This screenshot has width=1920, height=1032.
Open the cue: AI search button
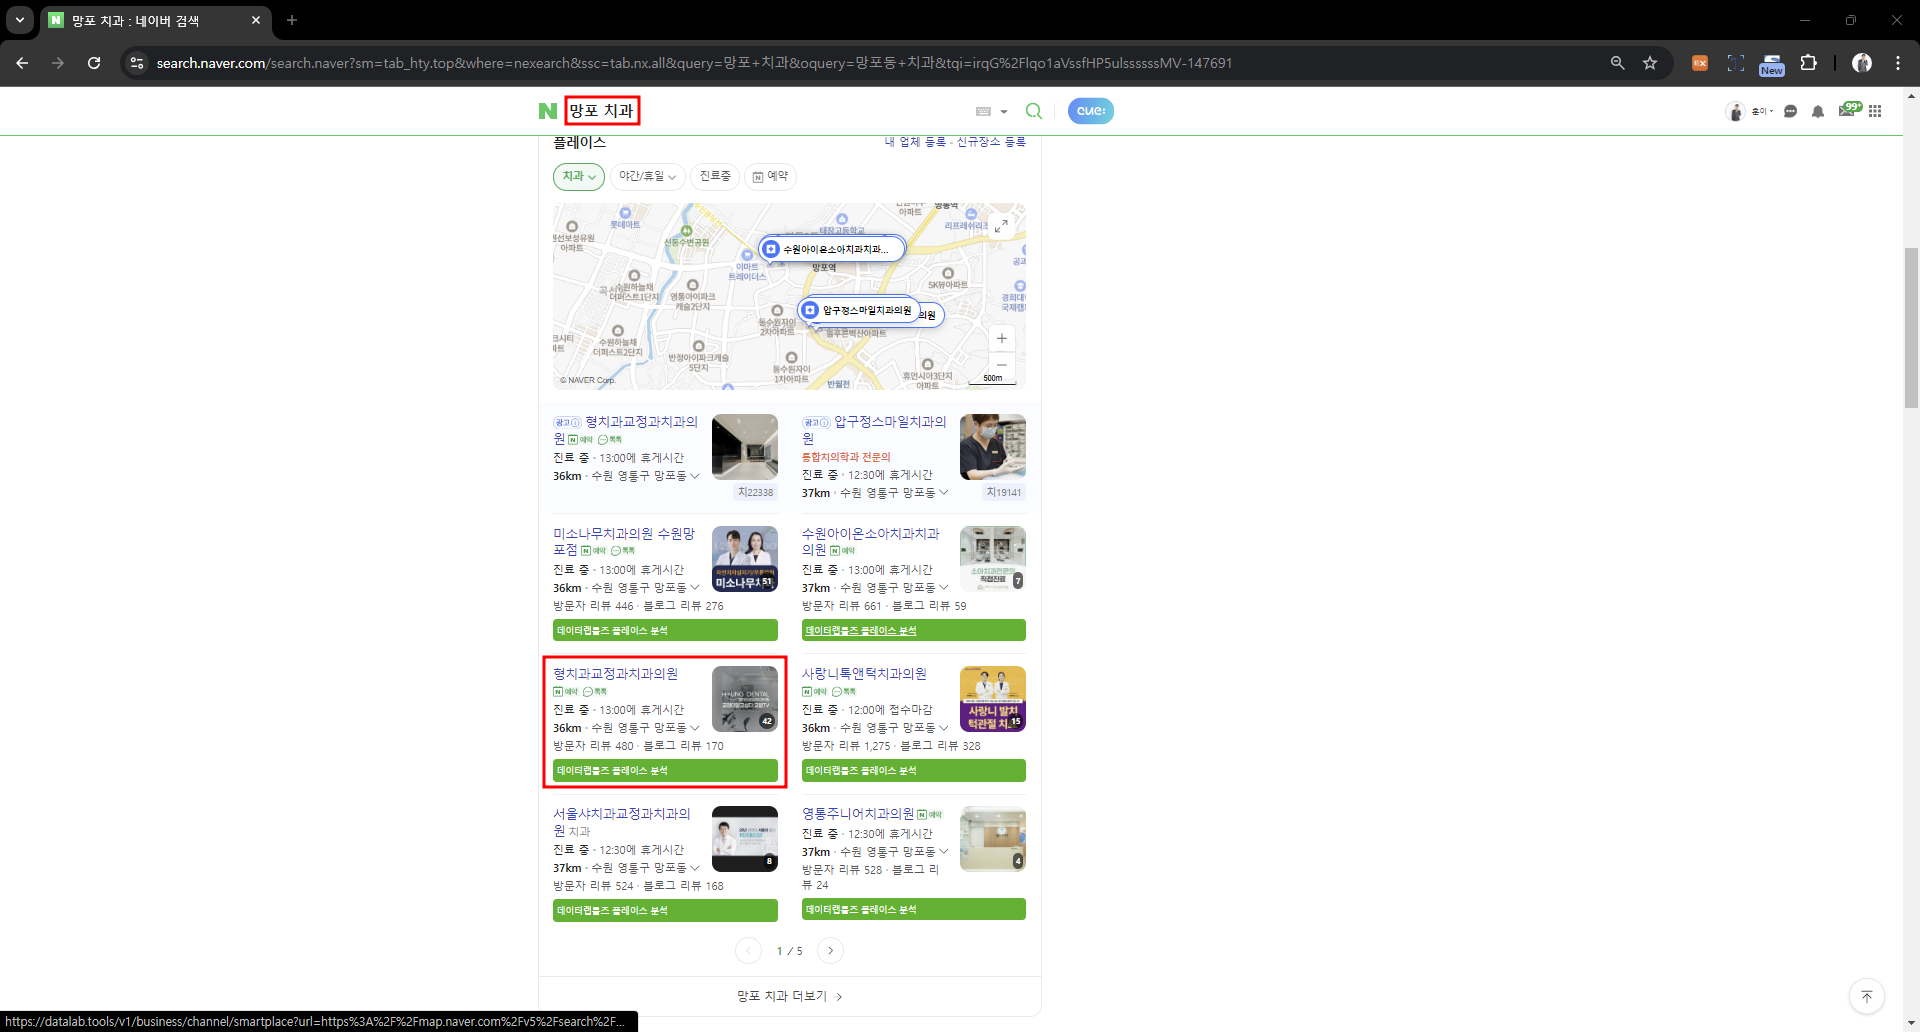1091,111
